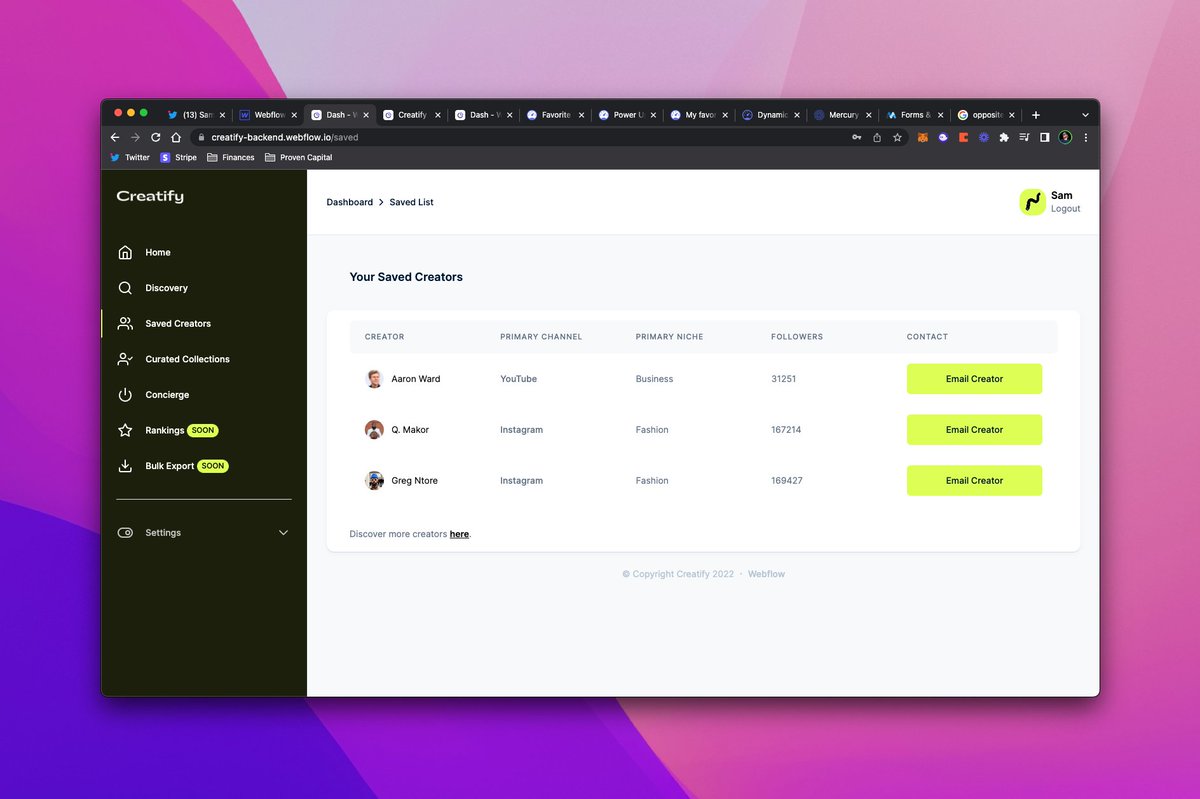The height and width of the screenshot is (799, 1200).
Task: Follow the 'here' link to discover creators
Action: click(459, 534)
